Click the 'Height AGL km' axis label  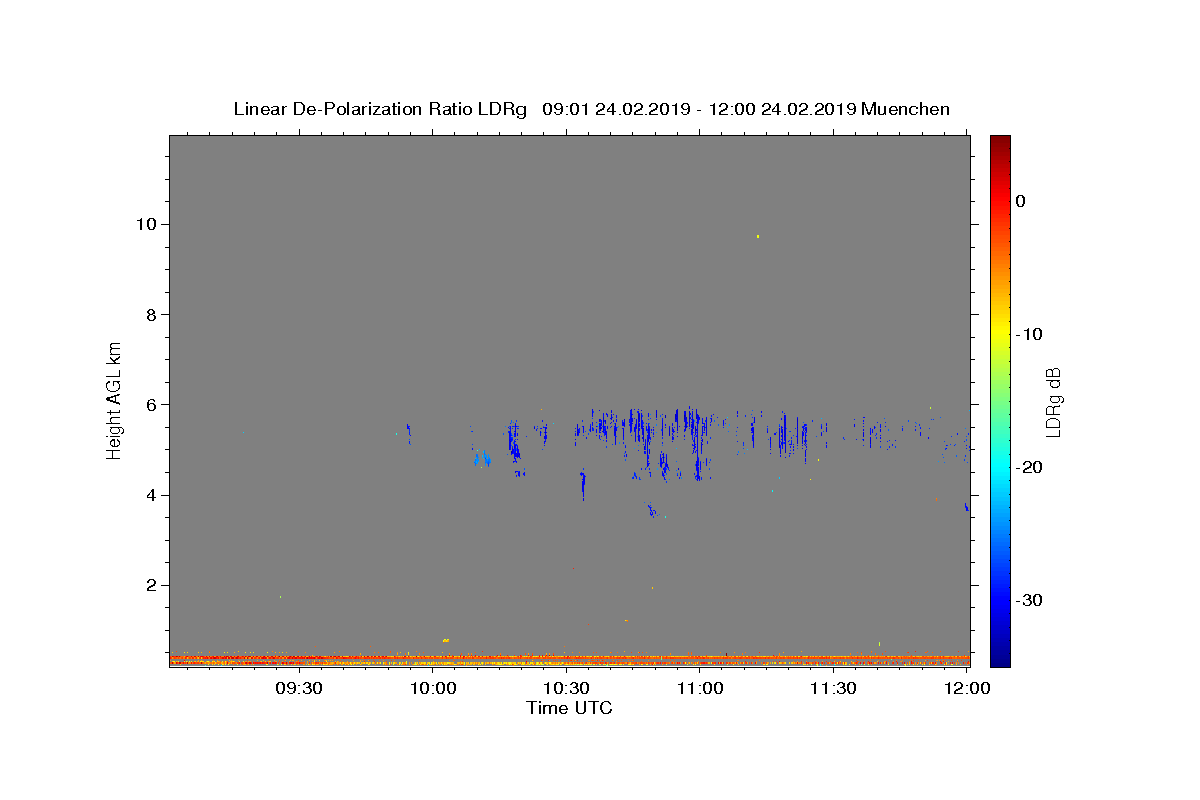(115, 400)
